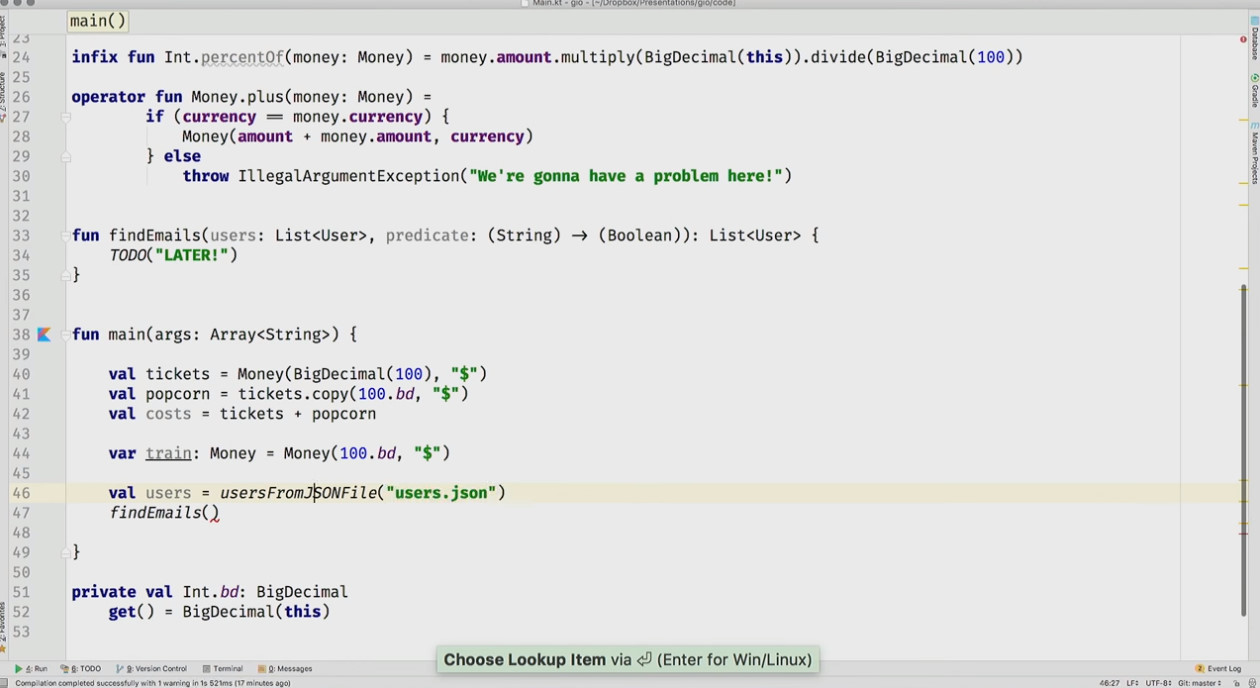Viewport: 1260px width, 688px height.
Task: Click the popcorn variable declaration on line 41
Action: pos(178,394)
